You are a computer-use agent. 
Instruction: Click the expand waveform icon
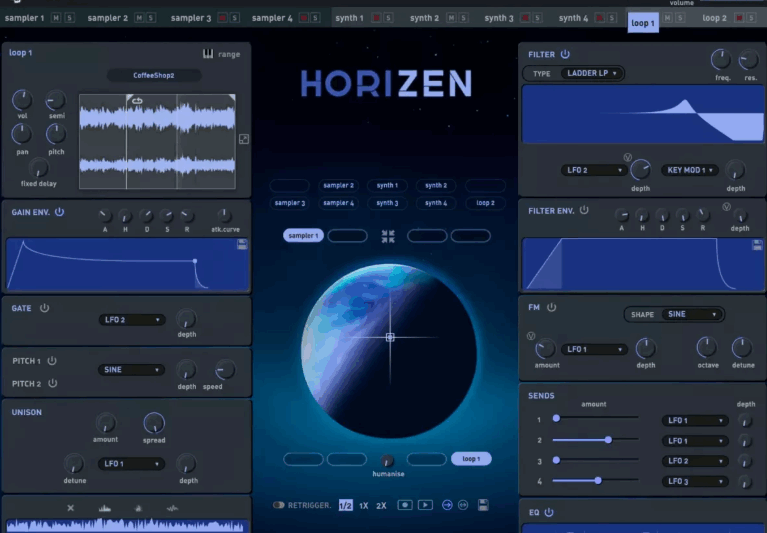click(x=244, y=139)
